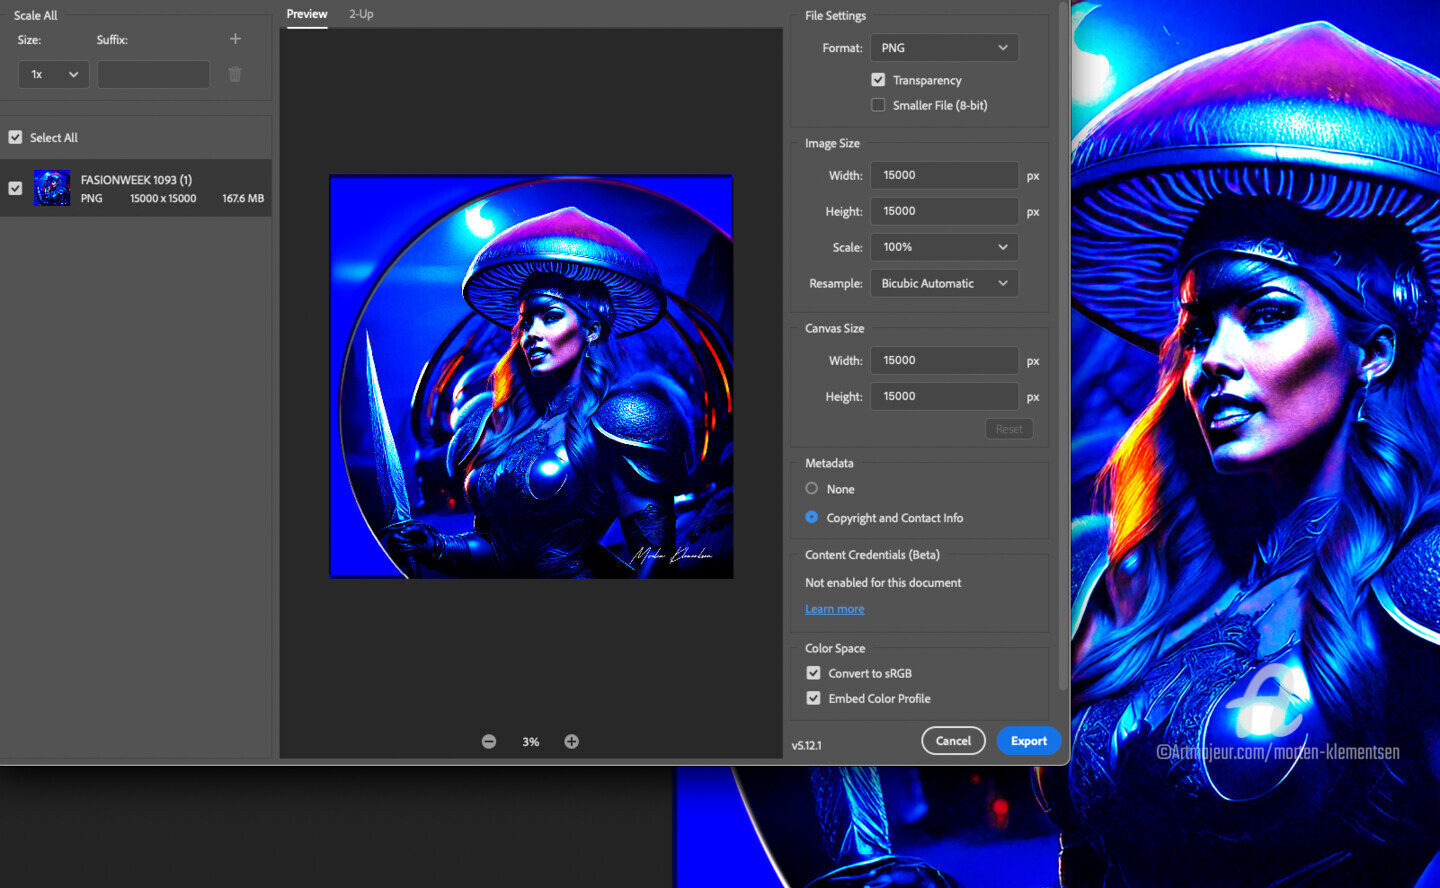Image resolution: width=1440 pixels, height=888 pixels.
Task: Zoom in preview with plus icon
Action: tap(571, 741)
